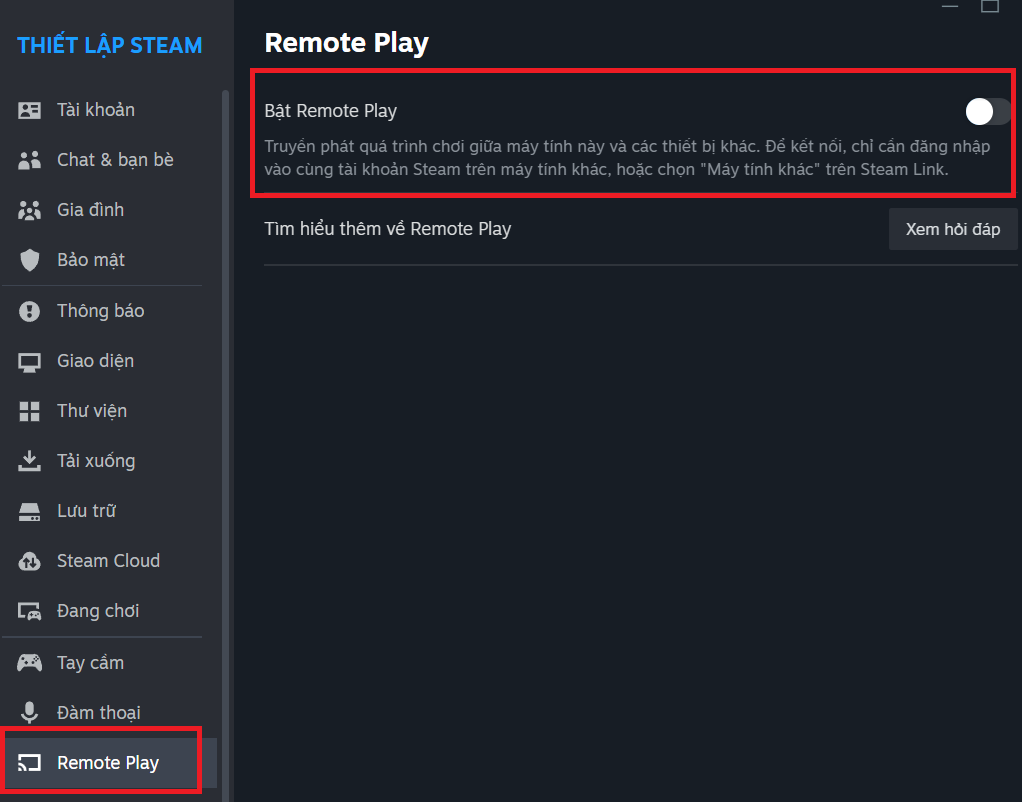Open Chat & bạn bè friends icon
The height and width of the screenshot is (802, 1022).
(x=29, y=160)
